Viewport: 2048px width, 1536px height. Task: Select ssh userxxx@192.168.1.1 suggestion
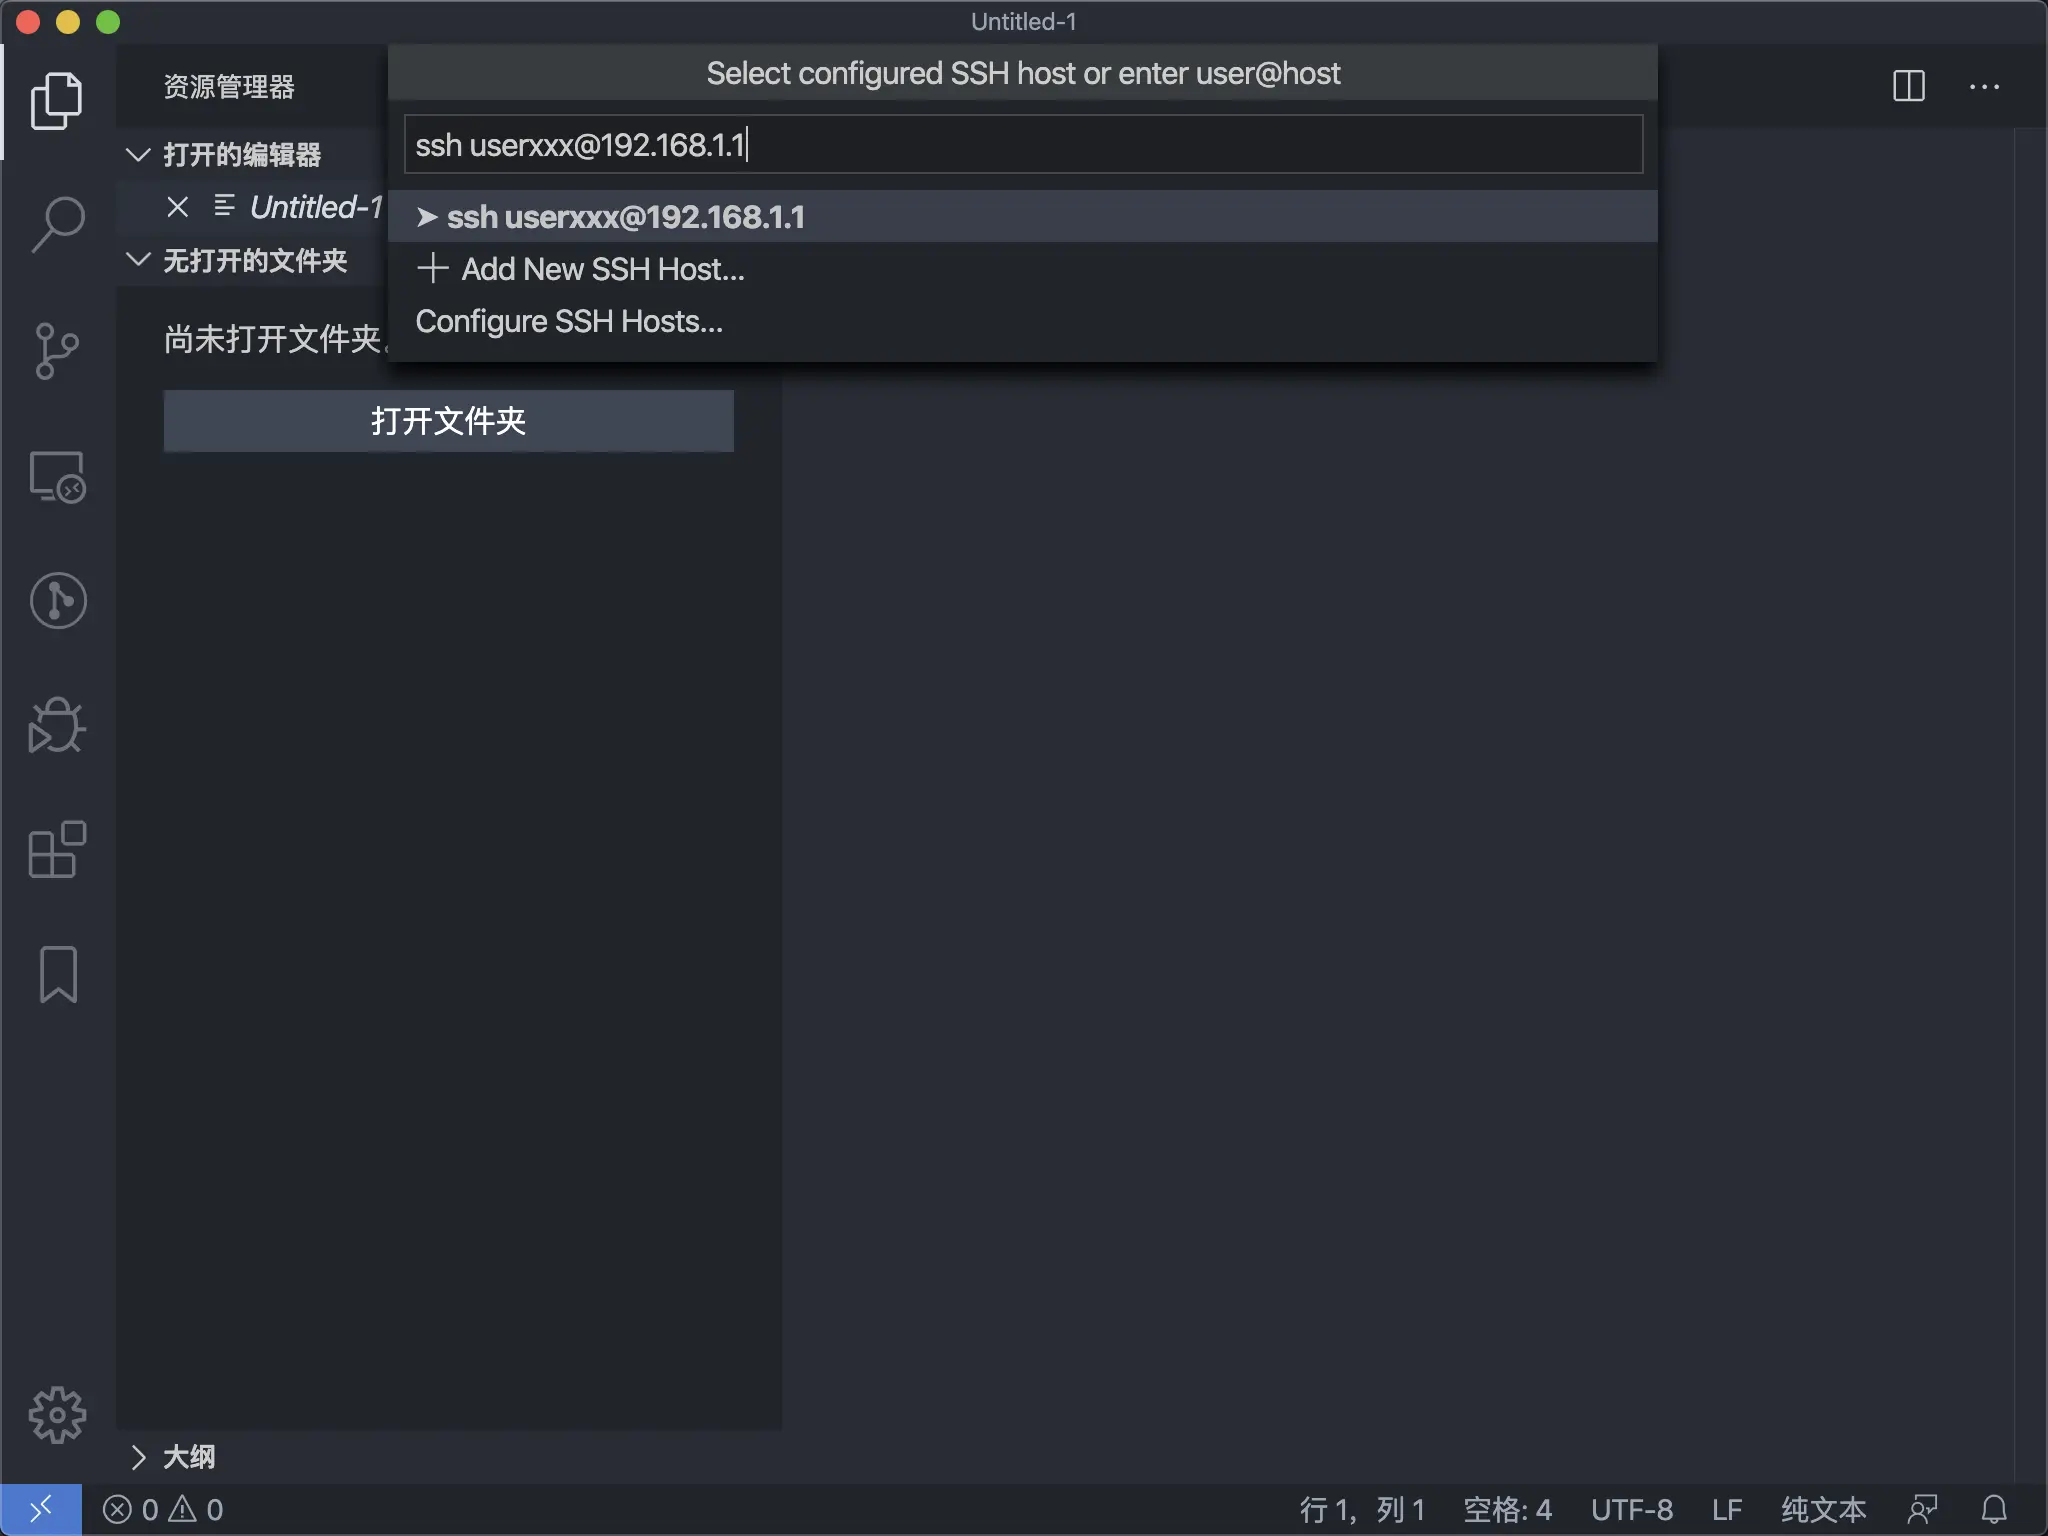625,217
